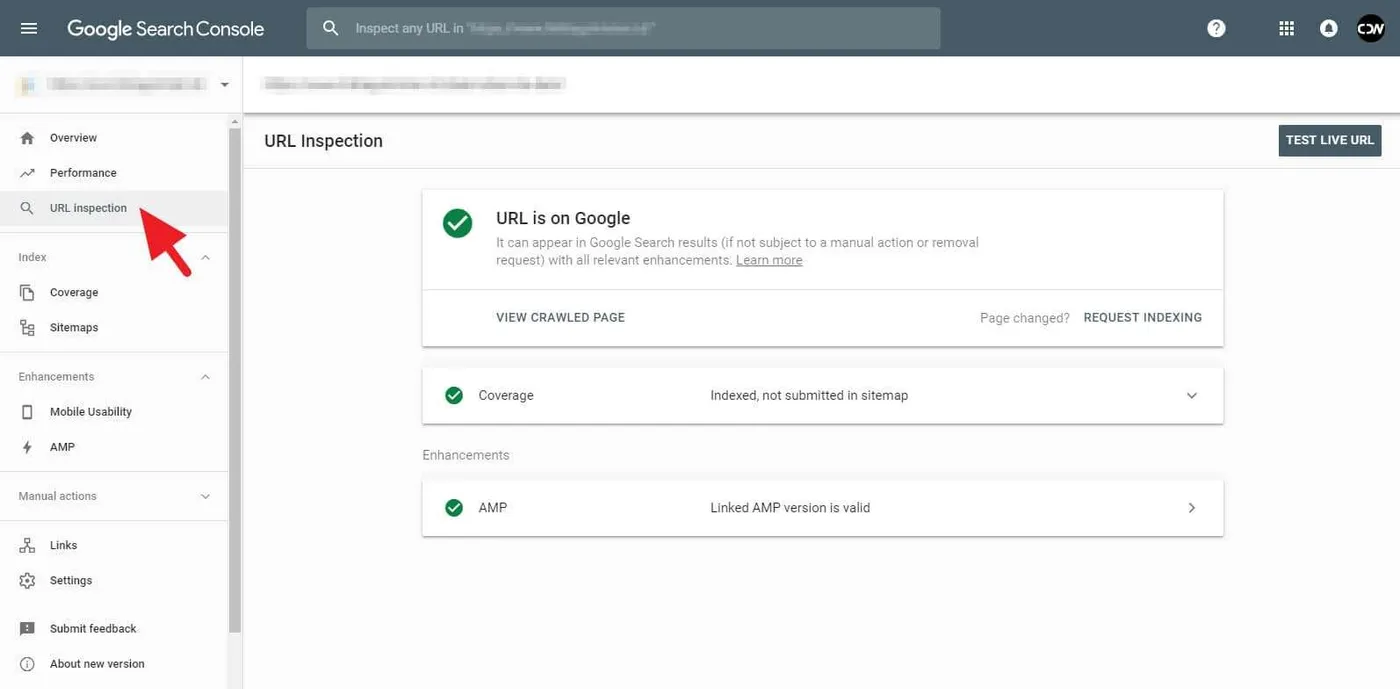Open the Google apps grid icon
The width and height of the screenshot is (1400, 689).
1287,28
